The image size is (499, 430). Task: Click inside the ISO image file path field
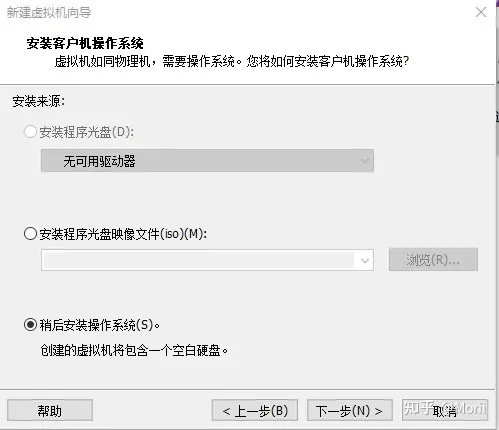click(x=198, y=260)
